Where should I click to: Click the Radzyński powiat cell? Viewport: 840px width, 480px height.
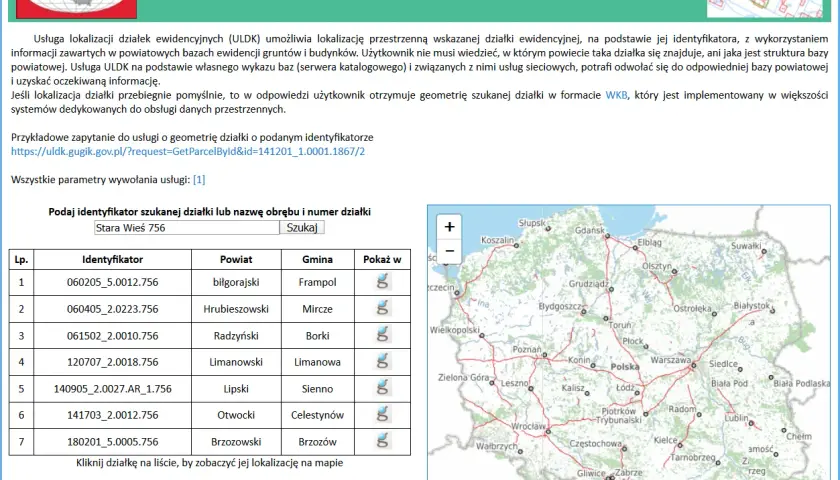pos(236,335)
